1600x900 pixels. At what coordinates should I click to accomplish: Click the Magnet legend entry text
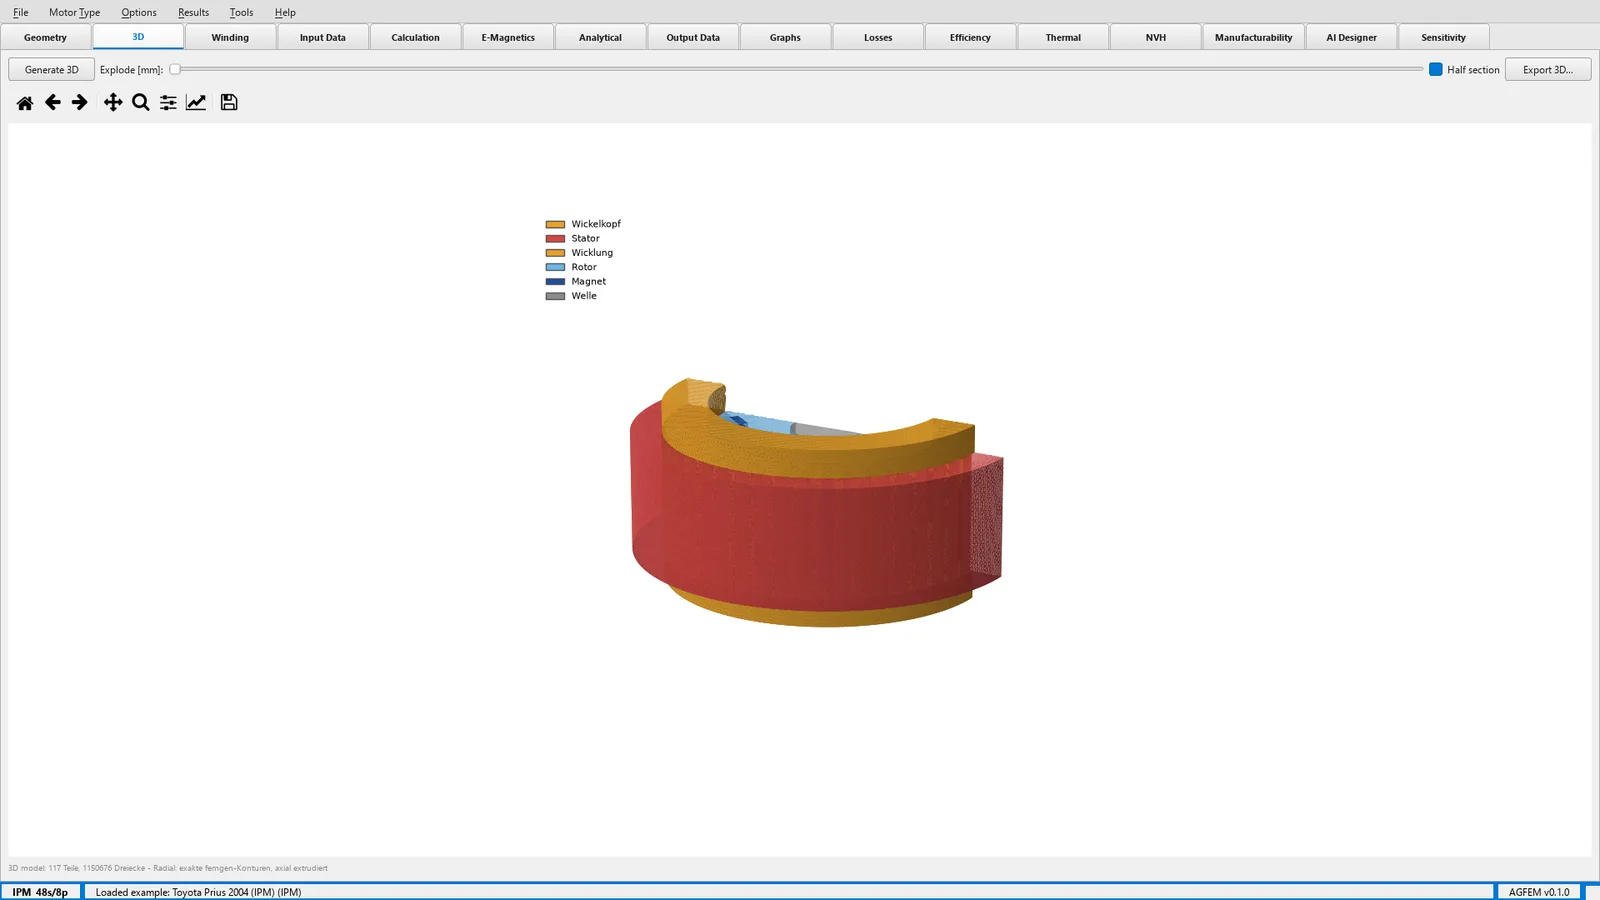(589, 281)
